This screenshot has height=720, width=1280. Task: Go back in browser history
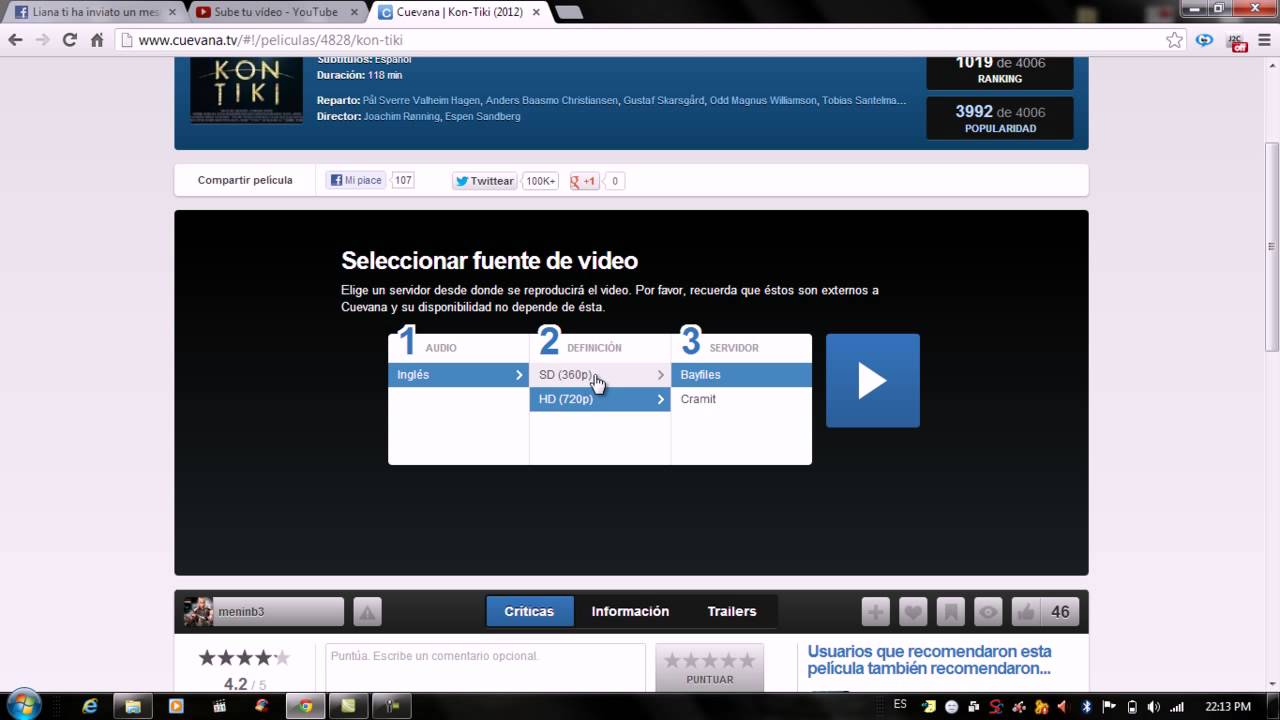[x=15, y=40]
